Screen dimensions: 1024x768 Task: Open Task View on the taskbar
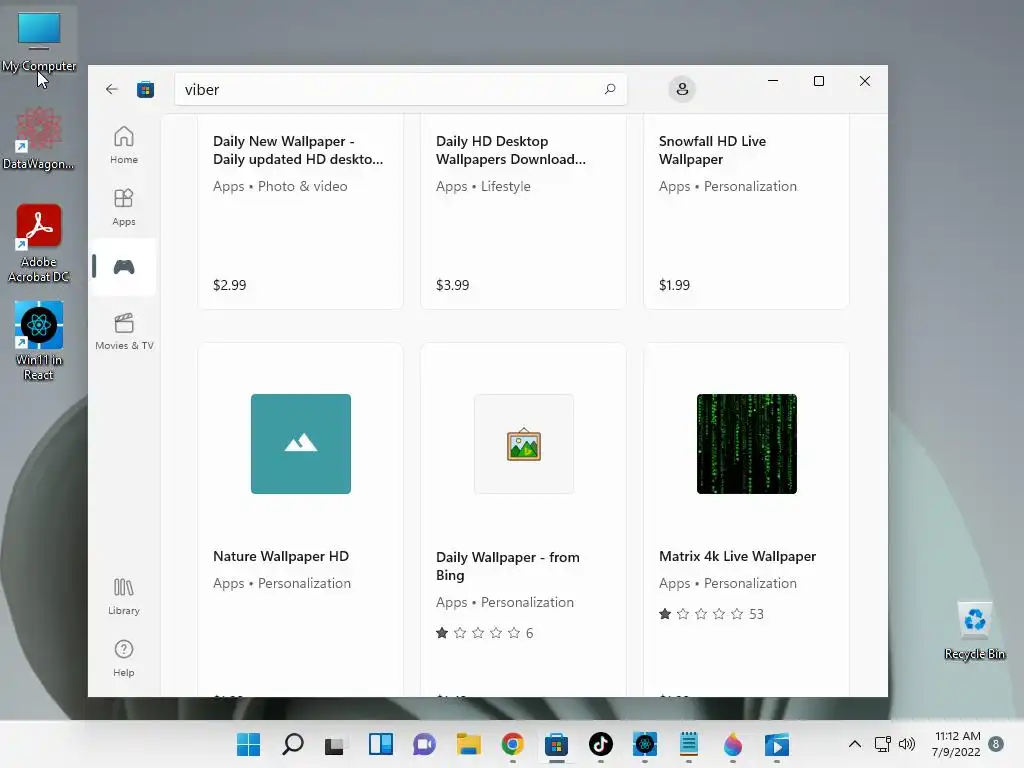tap(336, 744)
